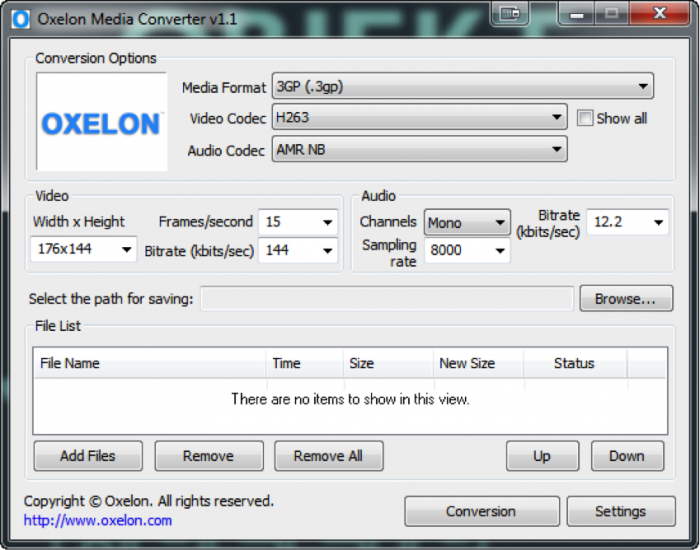Click the Up button
Image resolution: width=700 pixels, height=550 pixels.
click(x=542, y=456)
